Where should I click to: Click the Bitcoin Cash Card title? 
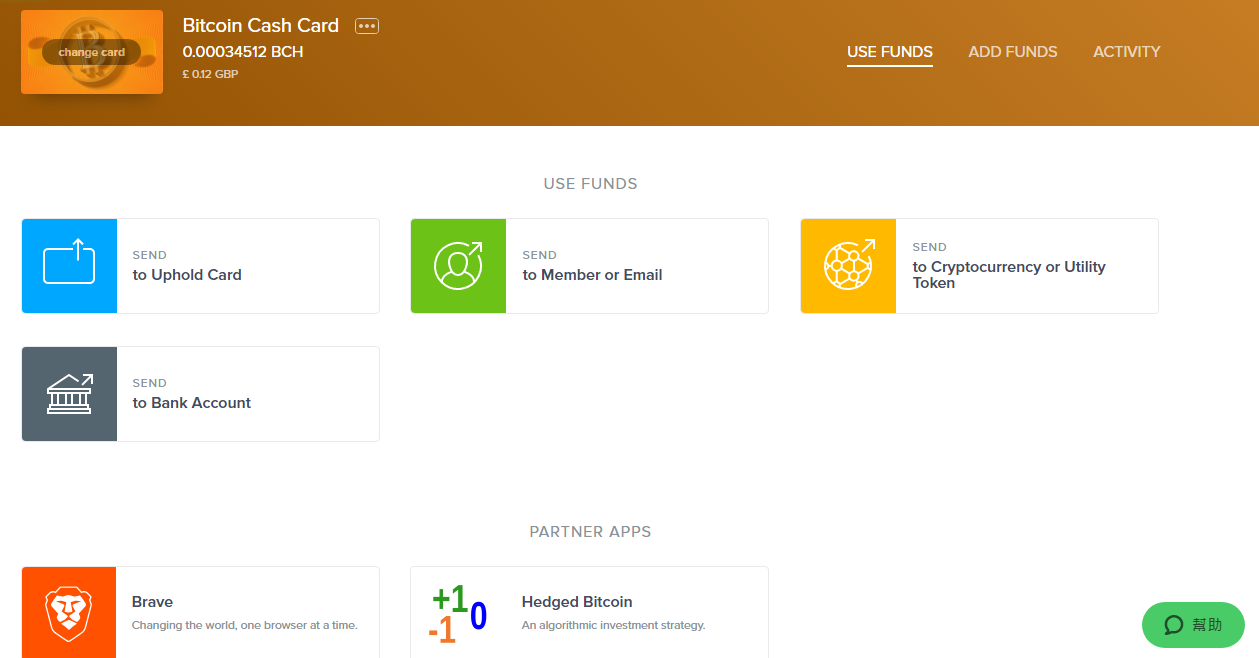coord(261,26)
